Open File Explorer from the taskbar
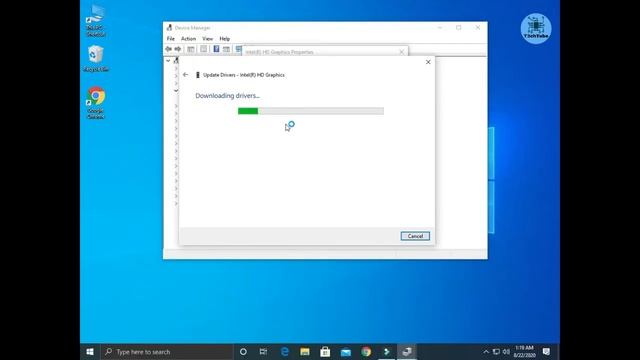 [305, 352]
